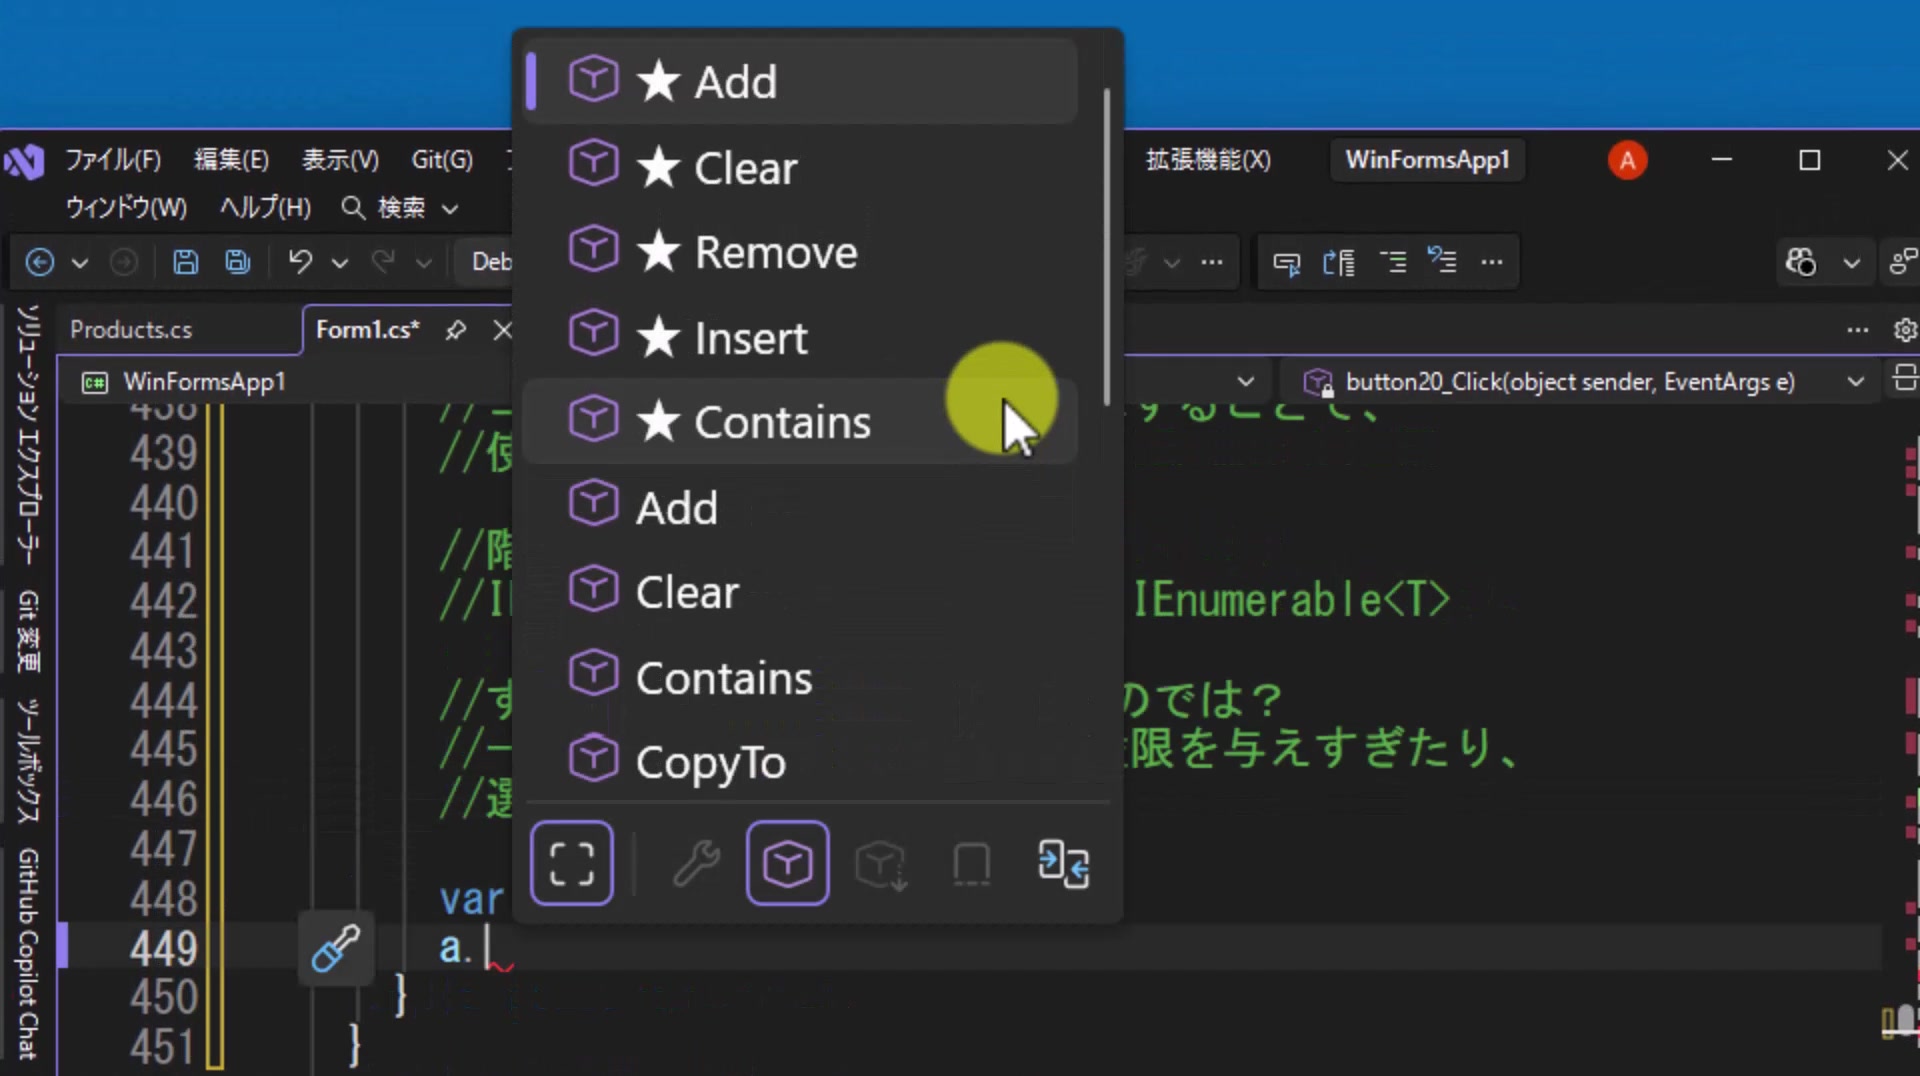This screenshot has height=1076, width=1920.
Task: Expand the redo history dropdown
Action: (423, 263)
